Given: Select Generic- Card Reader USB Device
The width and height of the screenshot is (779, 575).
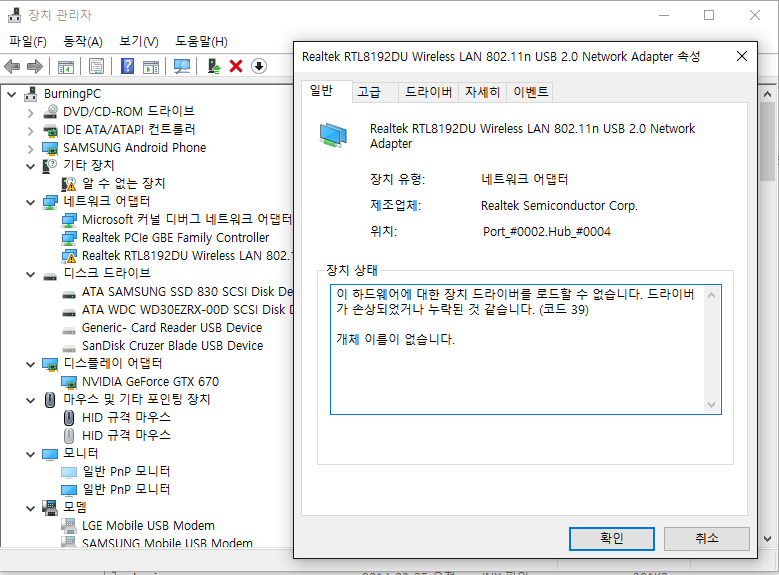Looking at the screenshot, I should (x=172, y=328).
